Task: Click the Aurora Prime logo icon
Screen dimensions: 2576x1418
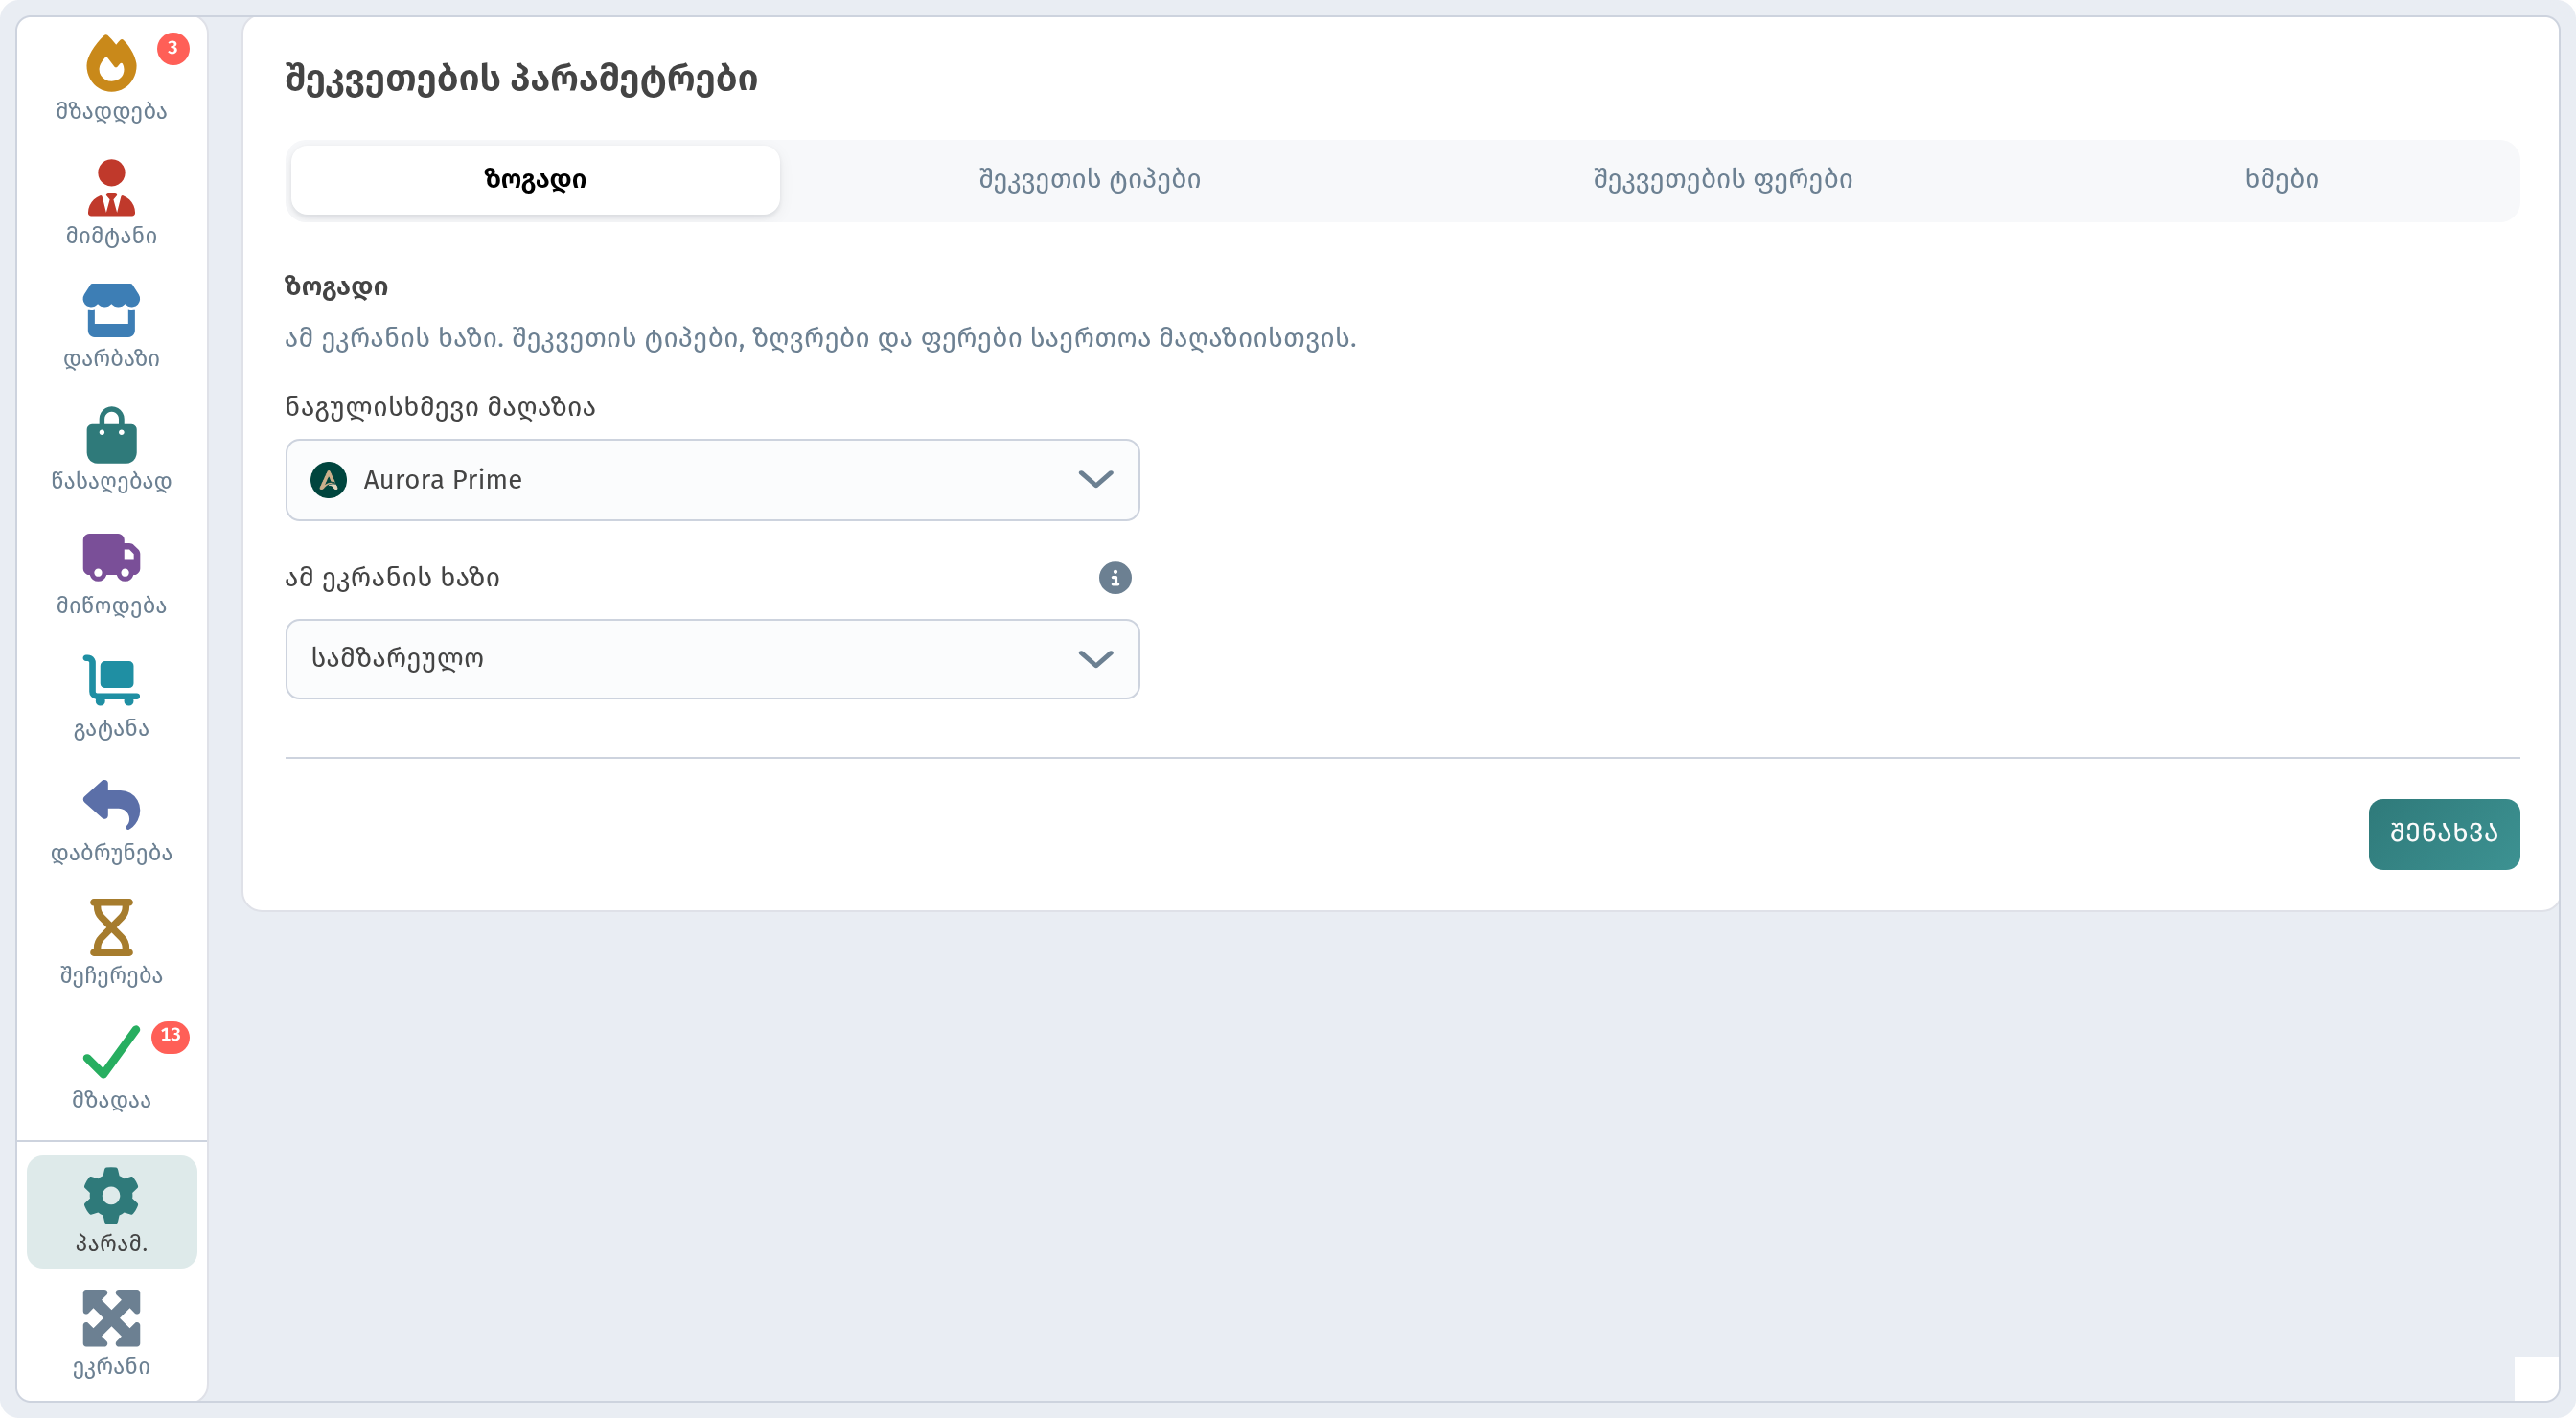Action: (x=329, y=480)
